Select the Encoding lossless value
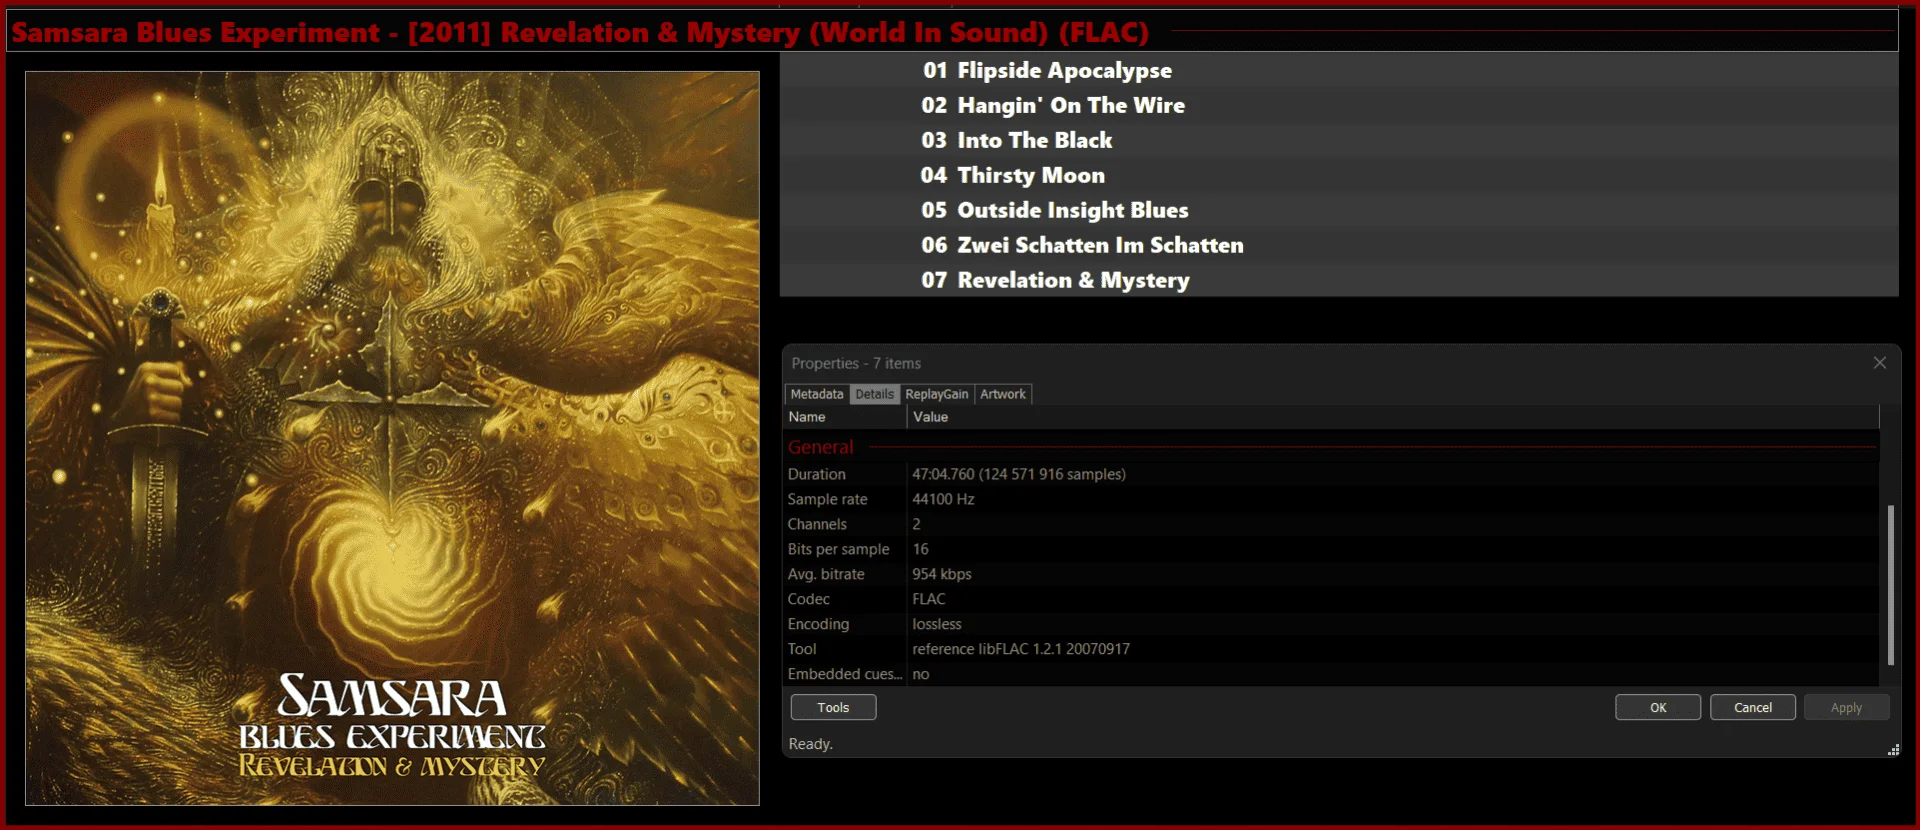 click(936, 624)
